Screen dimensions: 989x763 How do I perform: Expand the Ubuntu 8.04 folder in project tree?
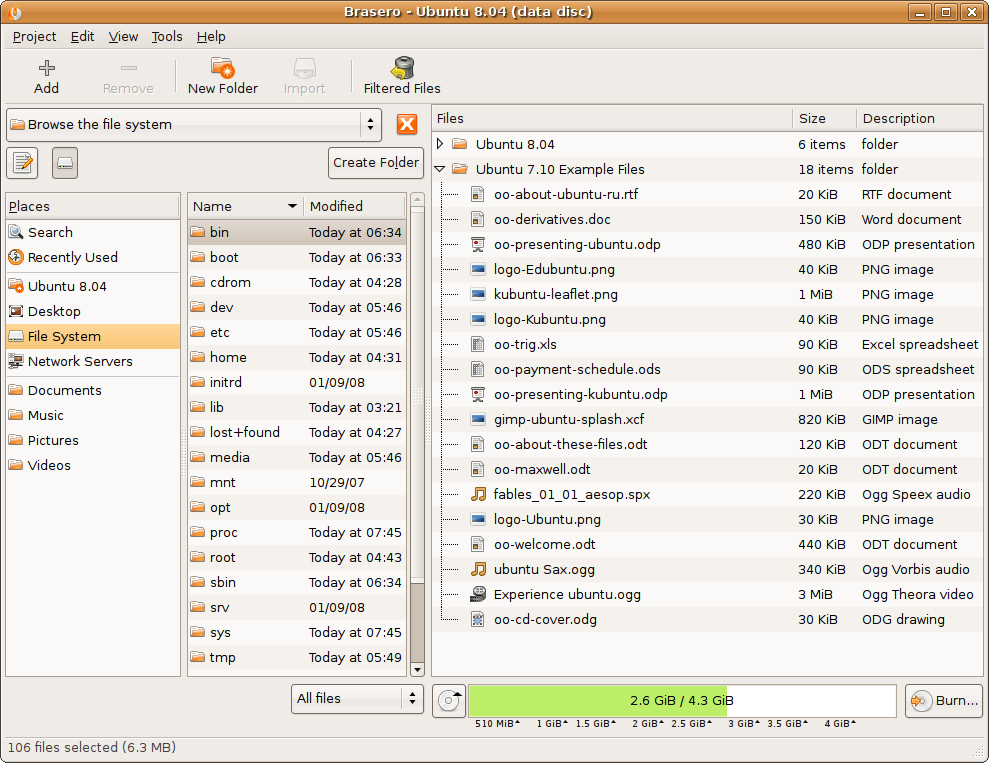click(440, 144)
